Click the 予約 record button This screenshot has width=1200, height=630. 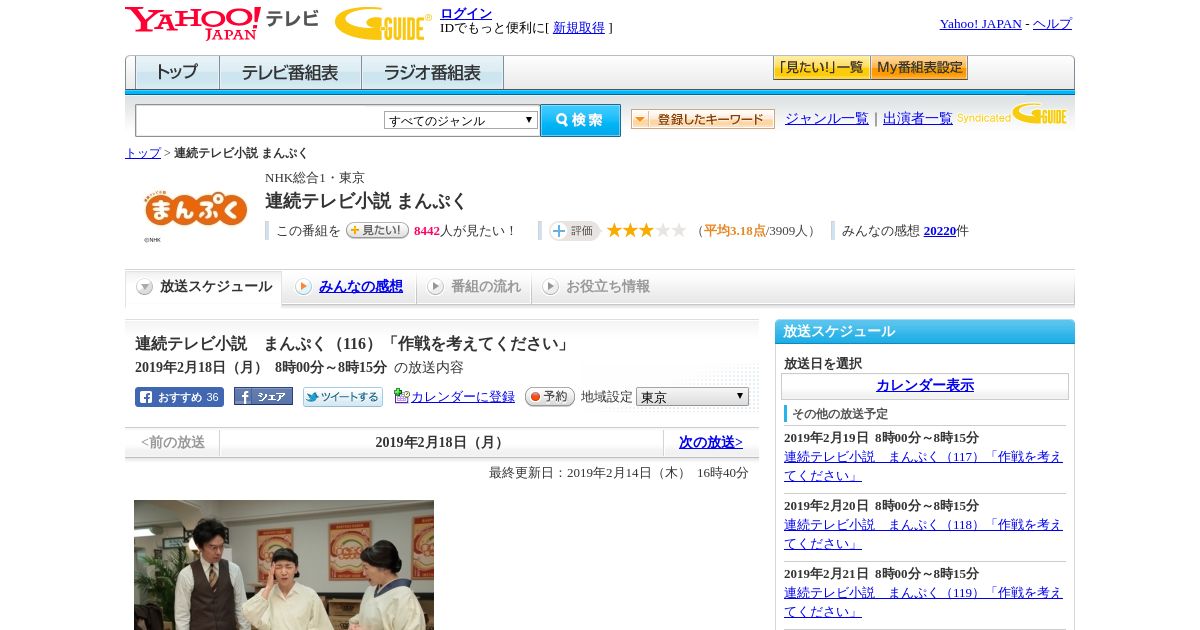coord(550,397)
